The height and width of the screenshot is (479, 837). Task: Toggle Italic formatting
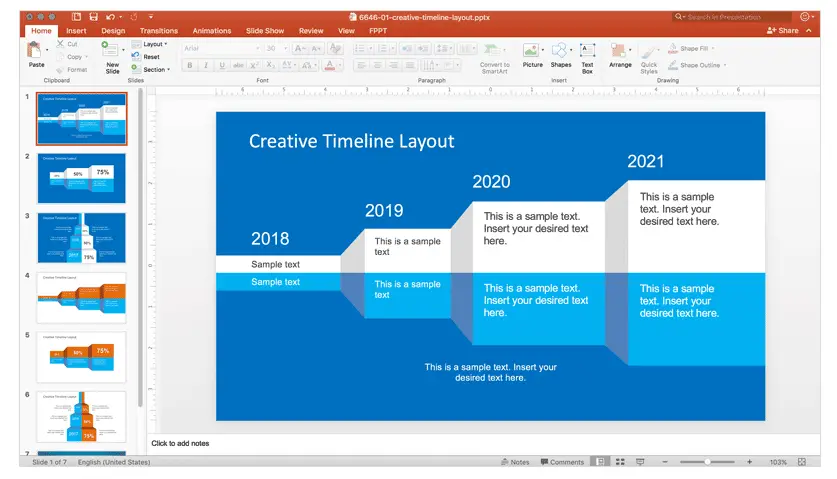click(206, 65)
